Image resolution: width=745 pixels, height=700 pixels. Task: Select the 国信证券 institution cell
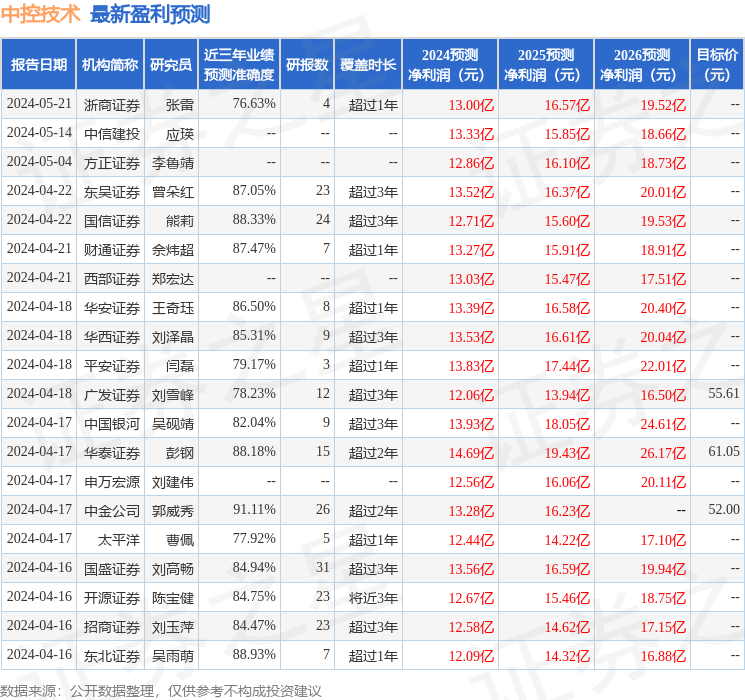[x=112, y=221]
